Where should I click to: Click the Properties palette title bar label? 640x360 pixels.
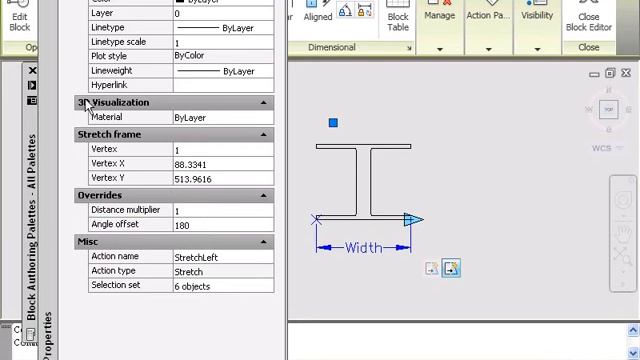click(48, 336)
